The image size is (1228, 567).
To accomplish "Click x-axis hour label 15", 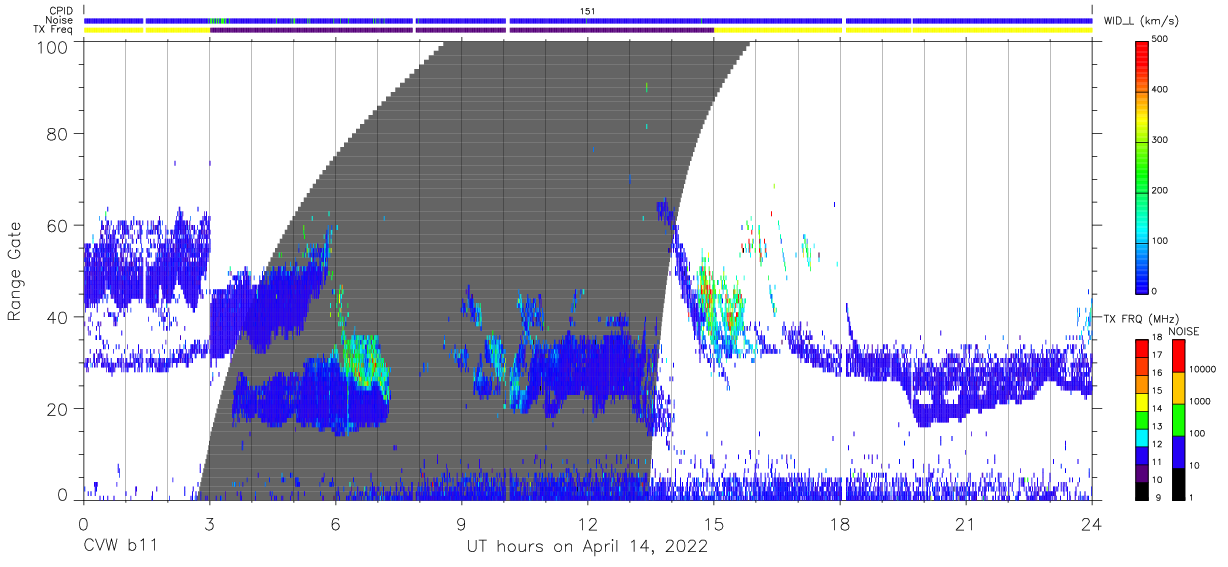I will click(714, 523).
